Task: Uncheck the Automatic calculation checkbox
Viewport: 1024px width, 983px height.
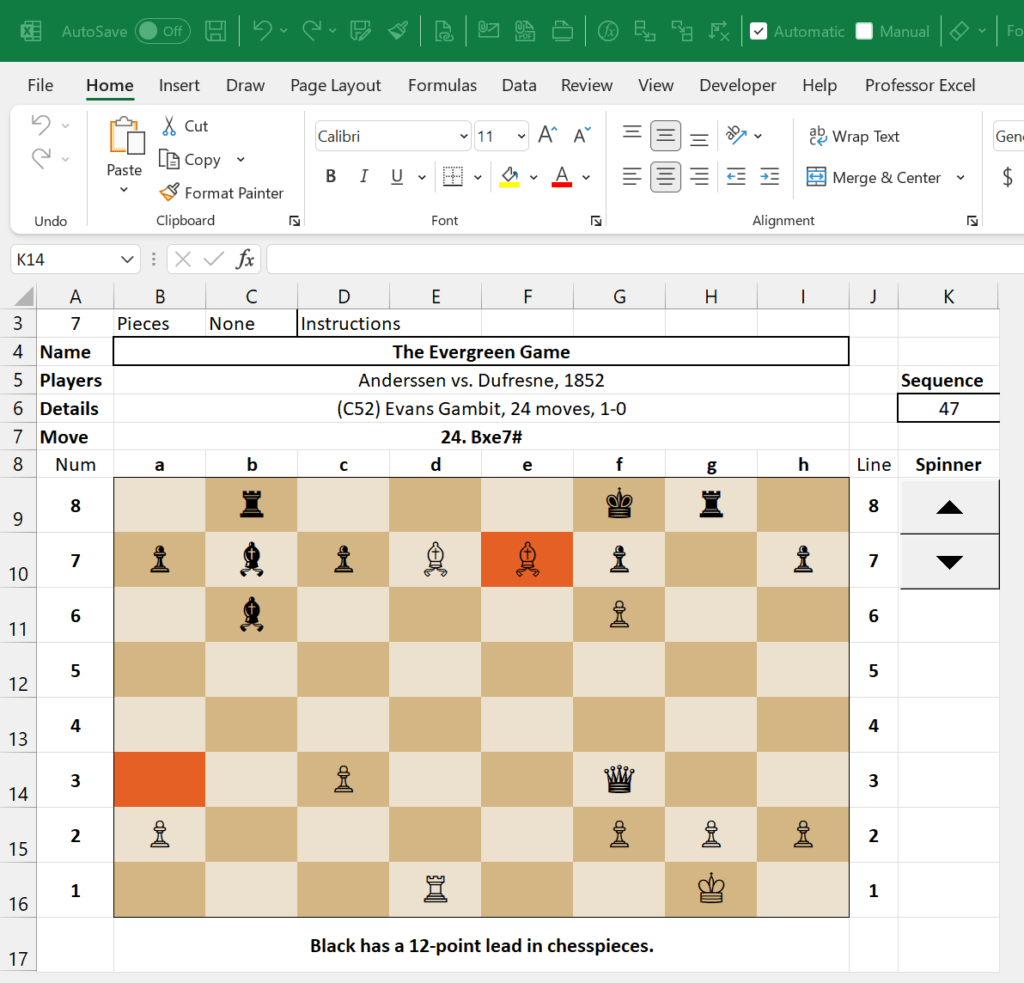Action: pos(758,31)
